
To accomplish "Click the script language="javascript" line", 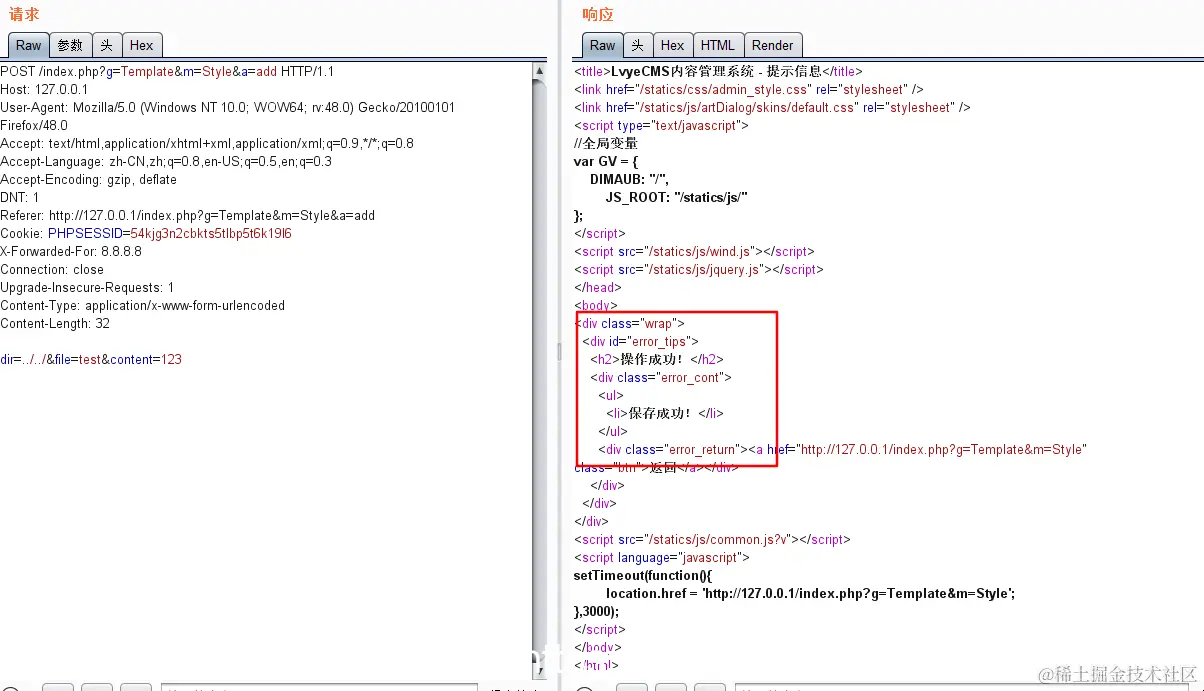I will [662, 558].
